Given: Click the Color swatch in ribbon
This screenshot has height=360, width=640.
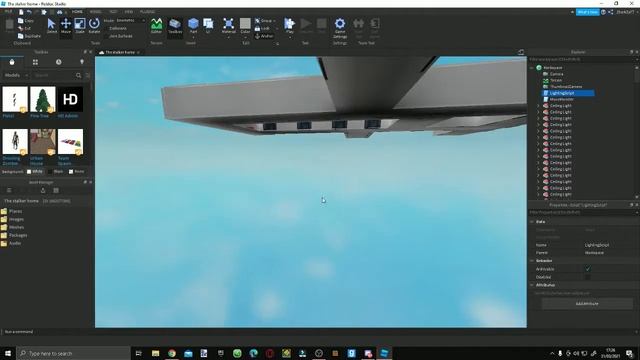Looking at the screenshot, I should pyautogui.click(x=245, y=23).
